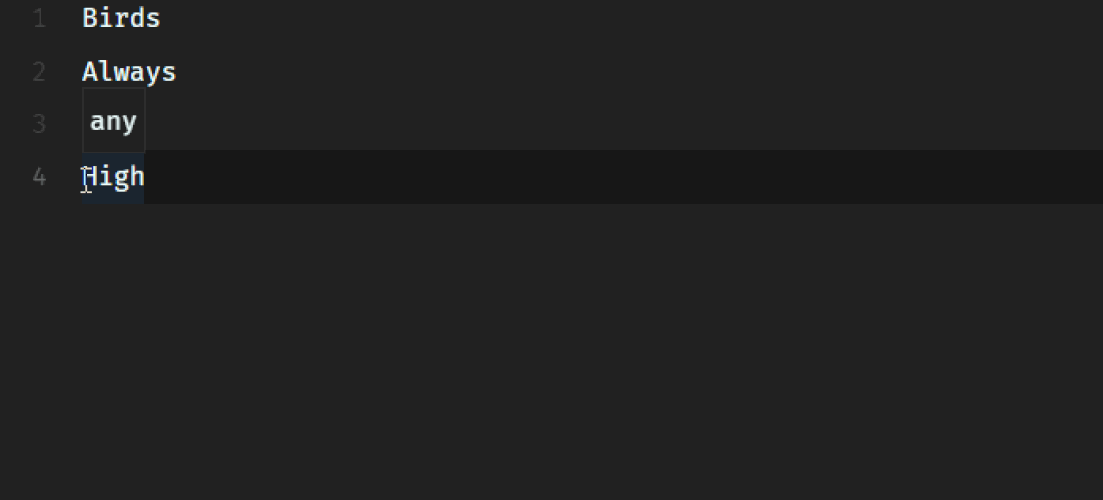1103x500 pixels.
Task: Click the word "Birds" on line 1
Action: pos(122,18)
